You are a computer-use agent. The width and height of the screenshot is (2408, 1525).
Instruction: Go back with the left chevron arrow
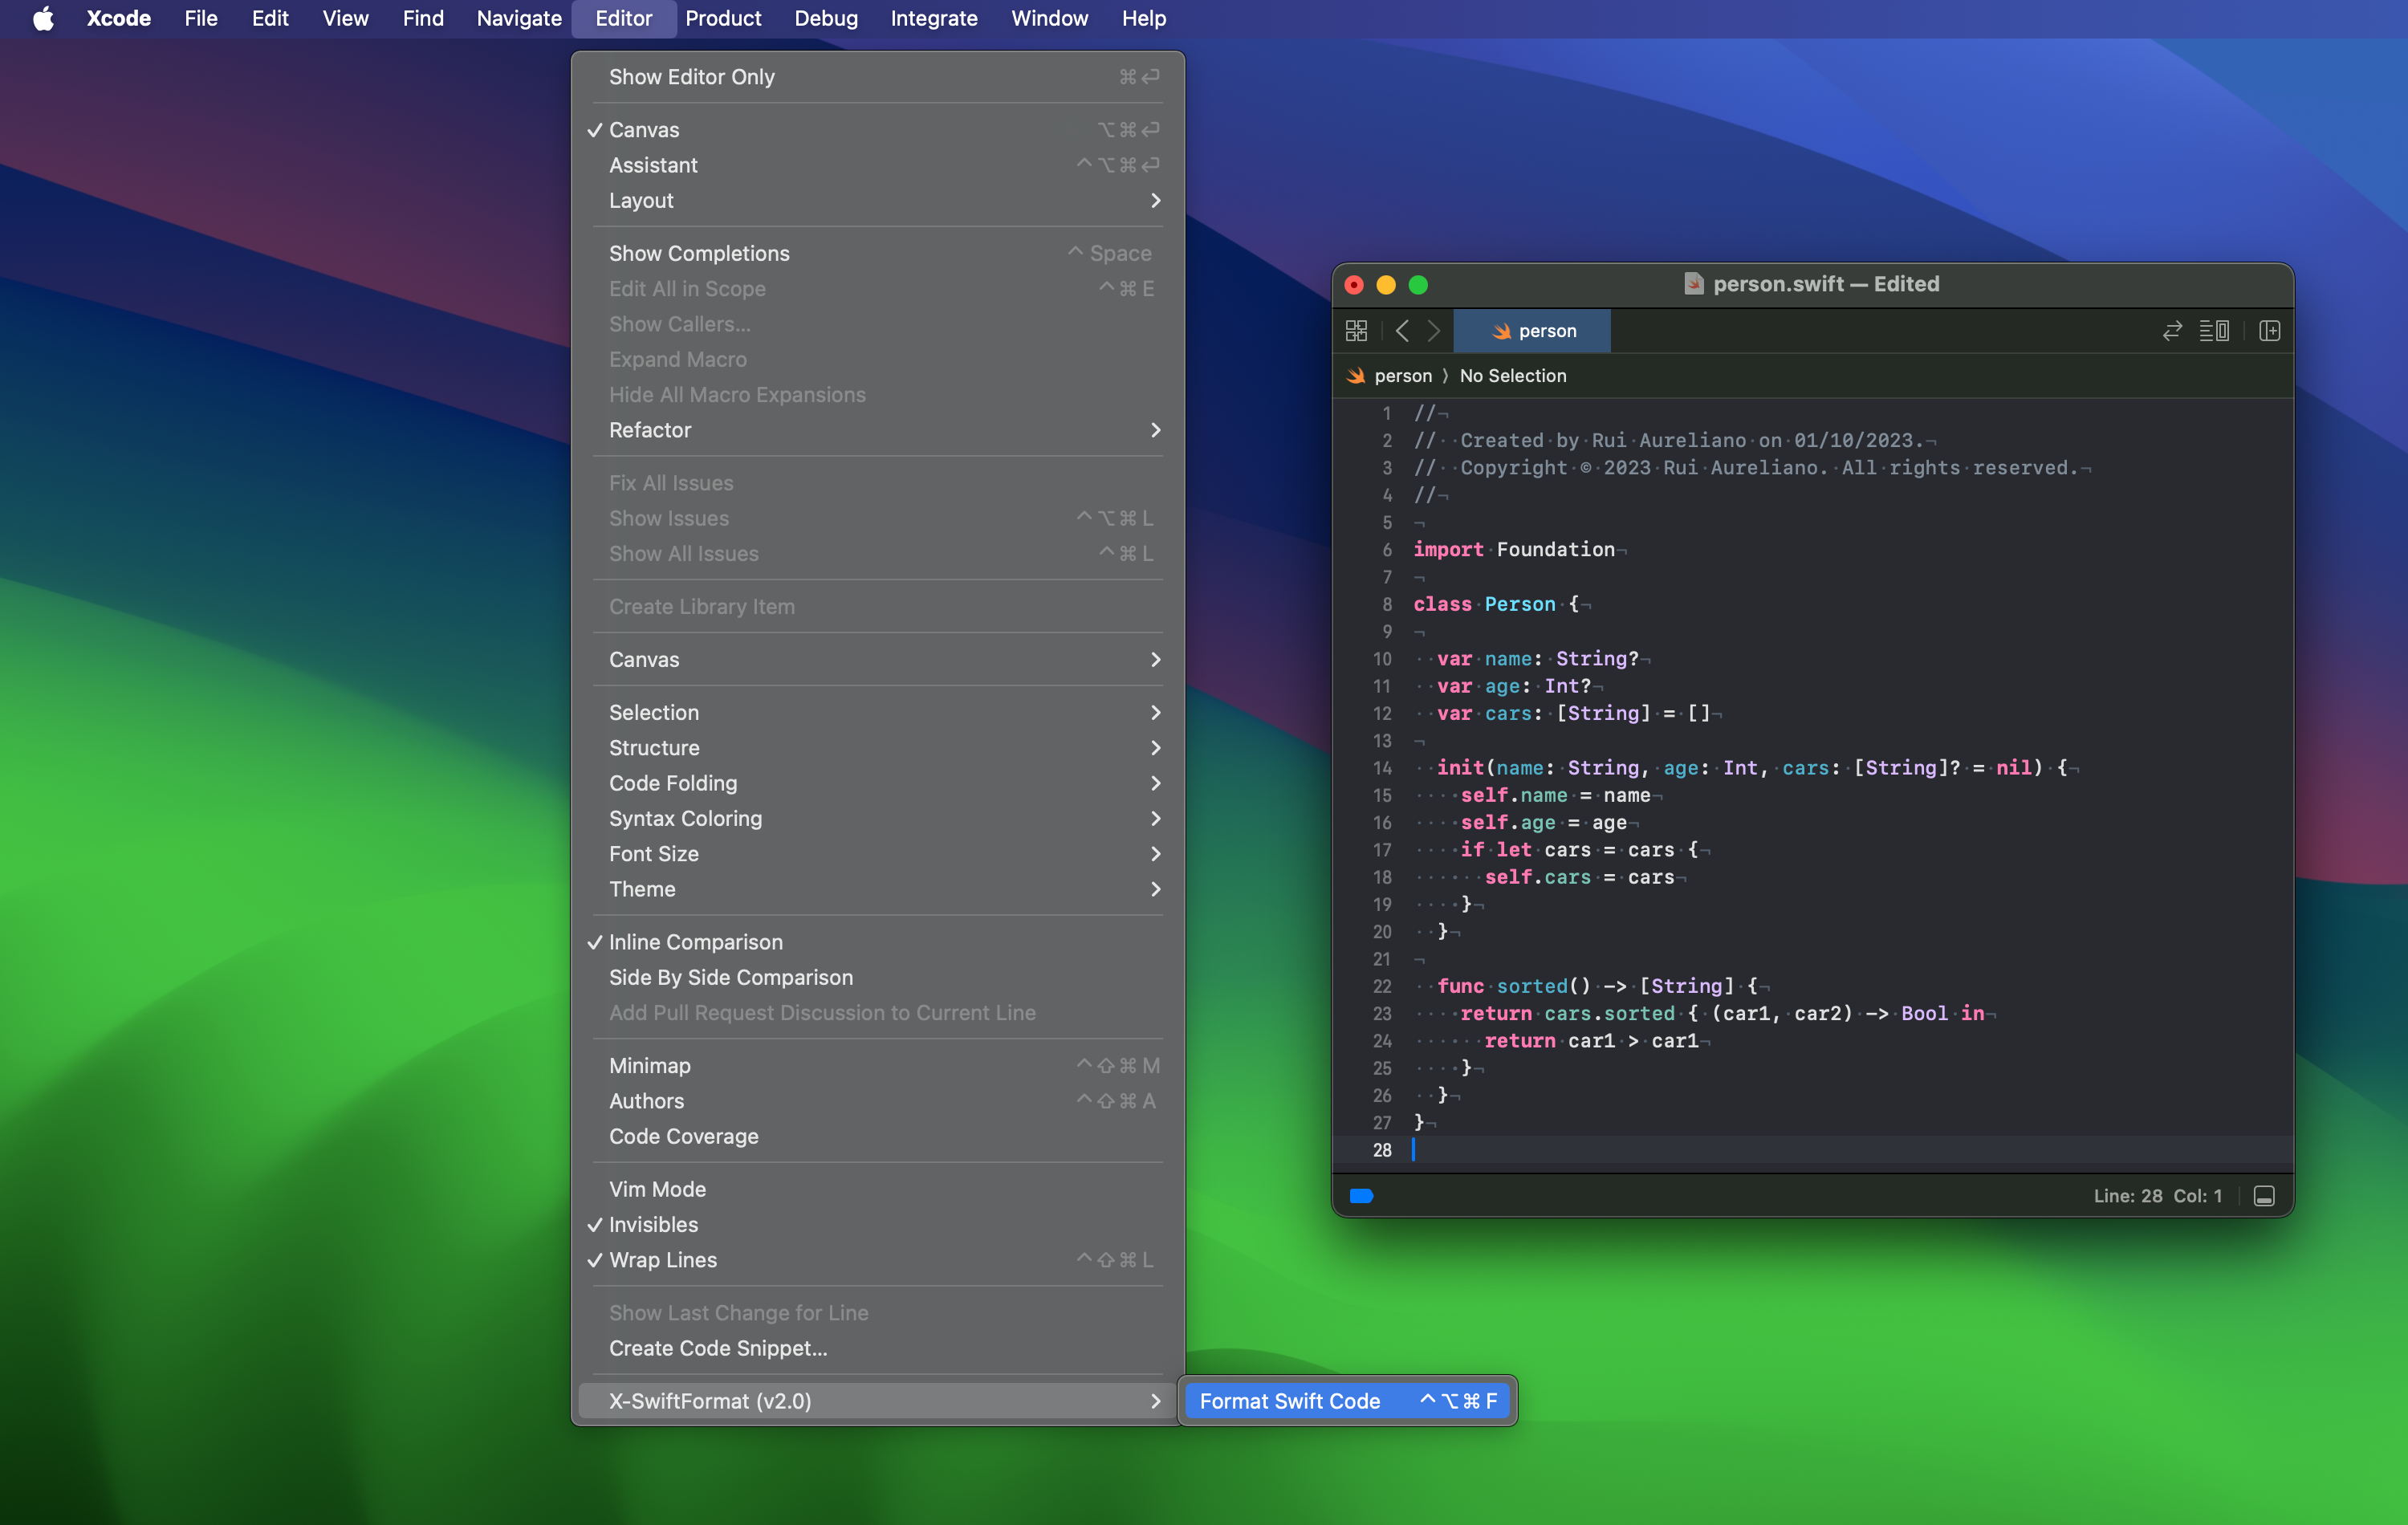click(1402, 331)
